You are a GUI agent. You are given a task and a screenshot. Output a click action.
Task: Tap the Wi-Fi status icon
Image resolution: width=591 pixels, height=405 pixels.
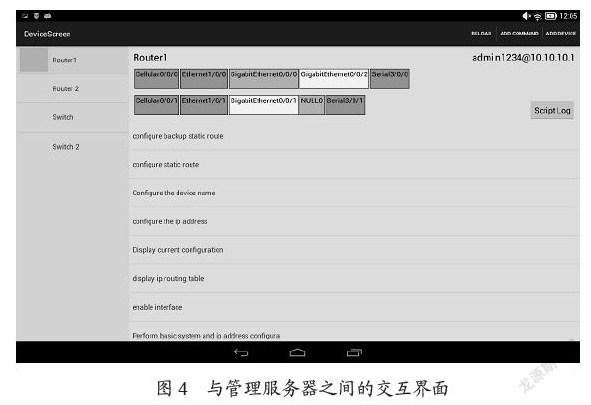tap(537, 16)
